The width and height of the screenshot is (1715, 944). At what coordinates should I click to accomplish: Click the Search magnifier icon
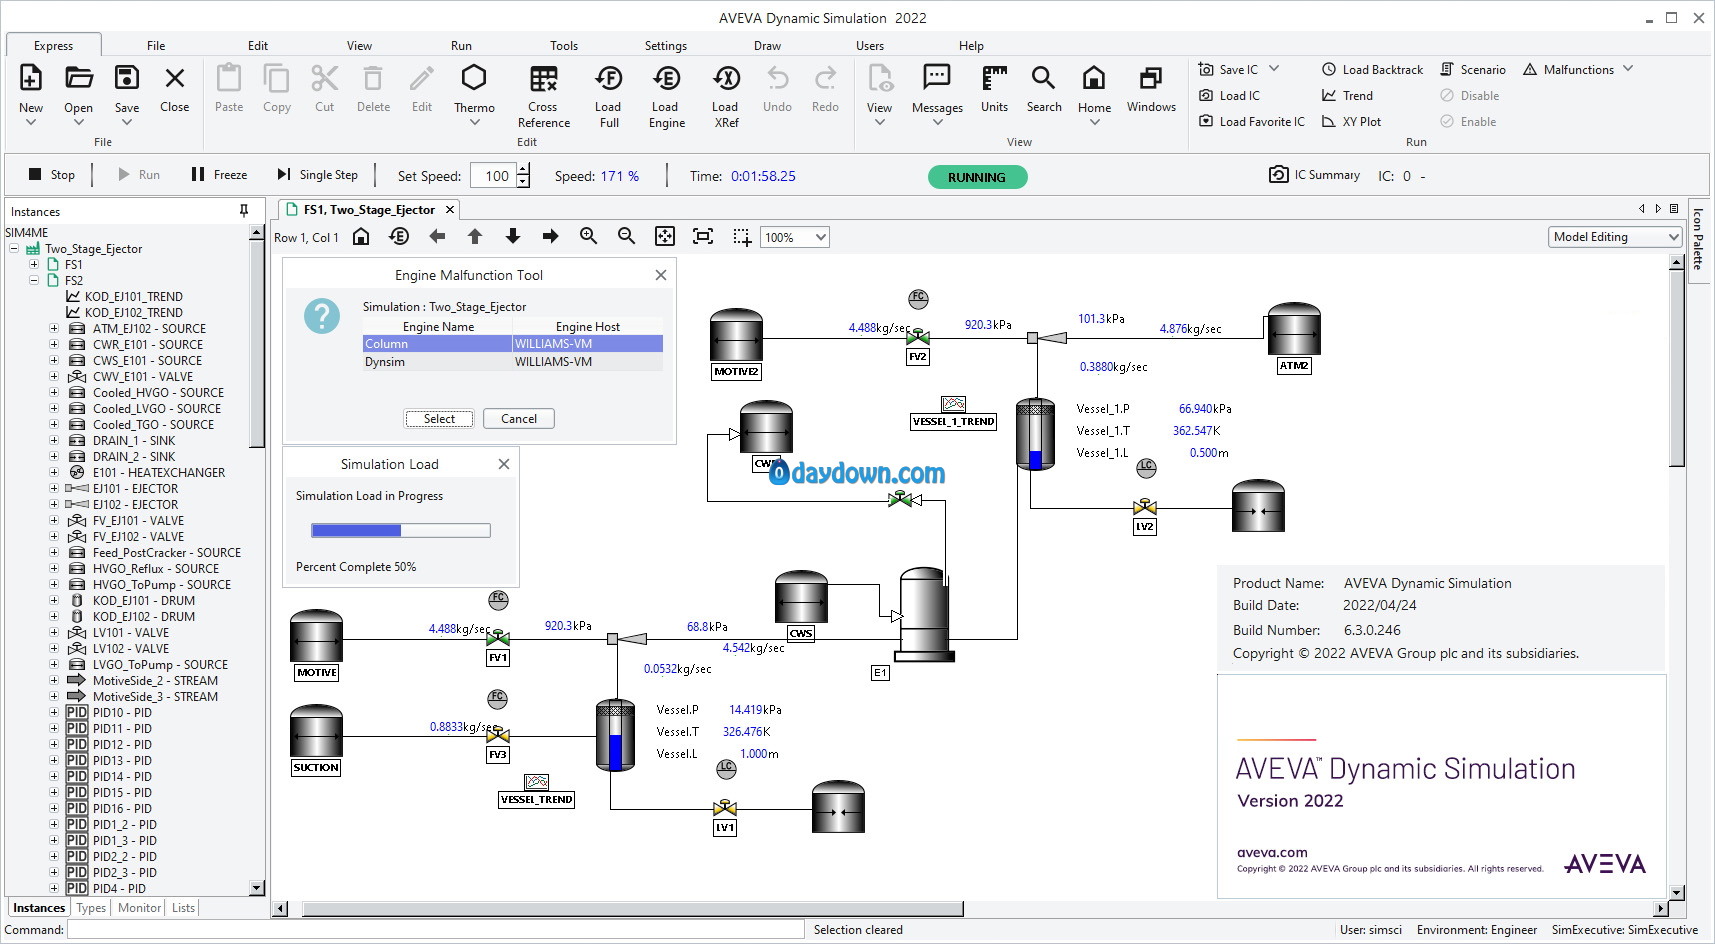[1043, 78]
